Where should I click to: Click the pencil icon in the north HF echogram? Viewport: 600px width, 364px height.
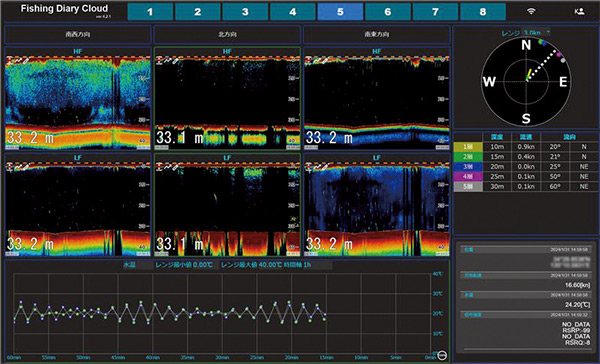(175, 60)
